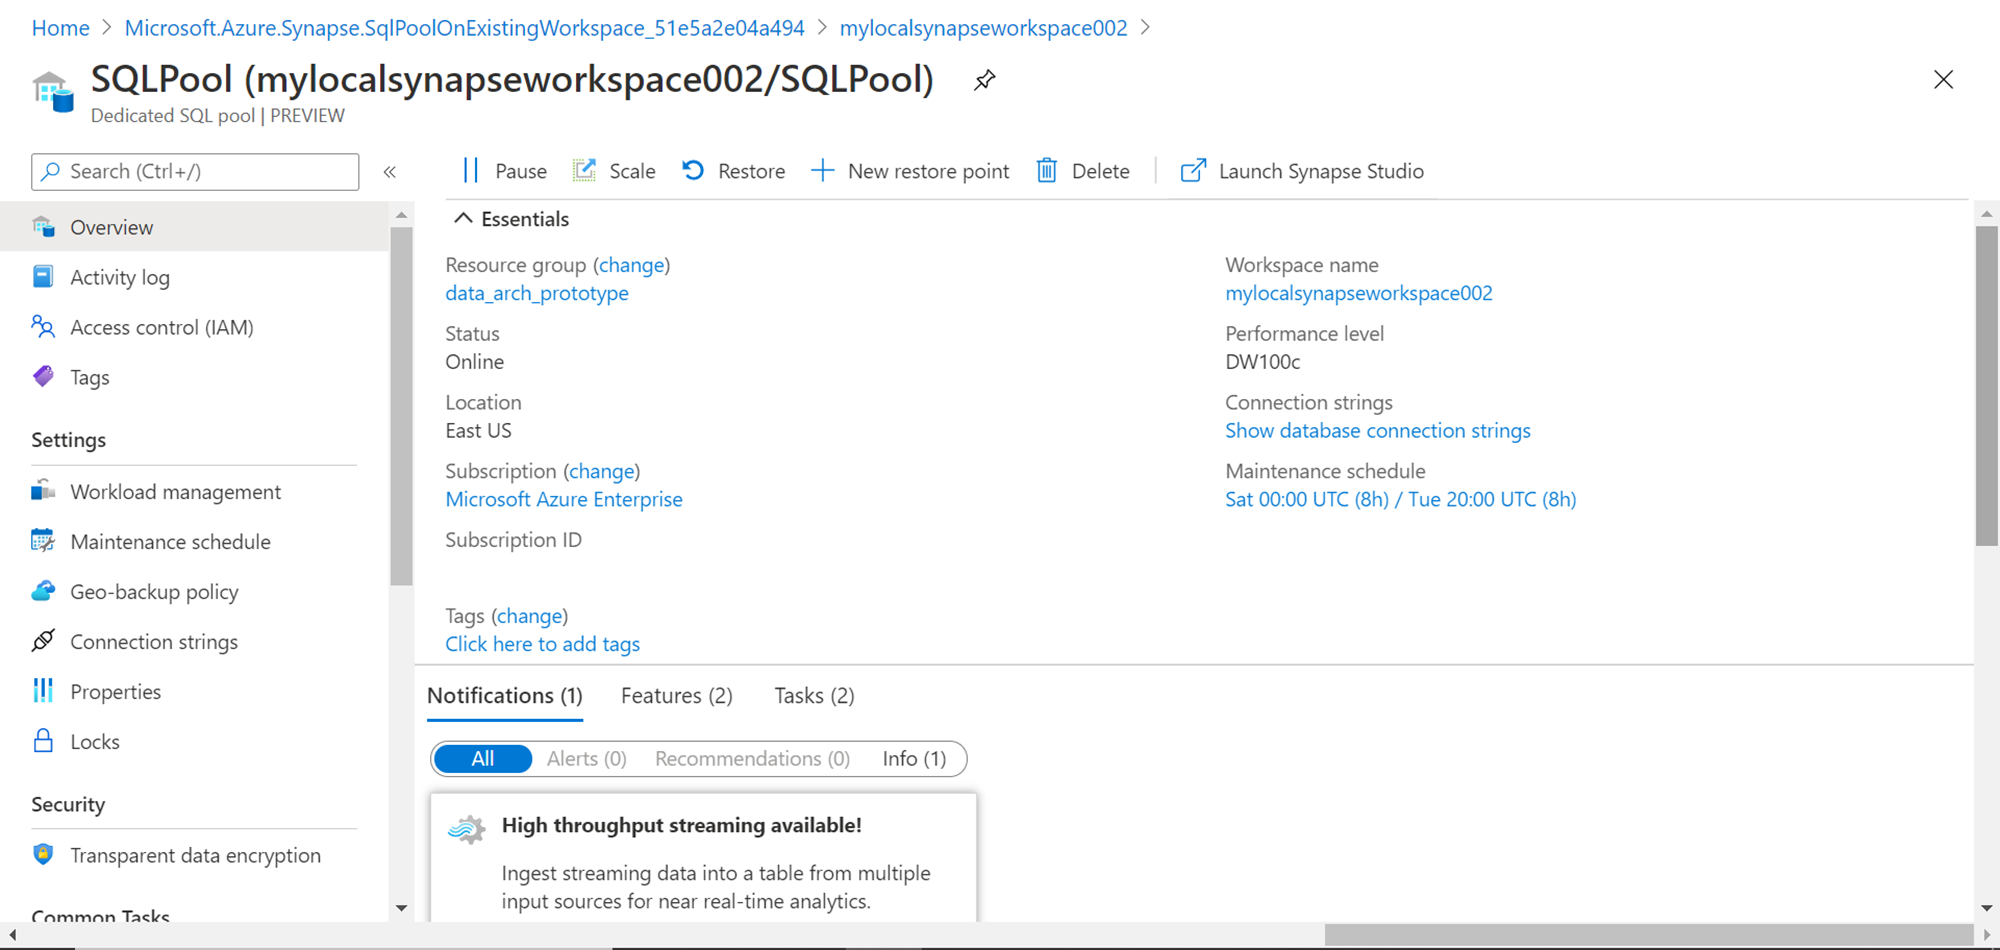Viewport: 2000px width, 950px height.
Task: Click the Access control (IAM) icon
Action: (x=43, y=327)
